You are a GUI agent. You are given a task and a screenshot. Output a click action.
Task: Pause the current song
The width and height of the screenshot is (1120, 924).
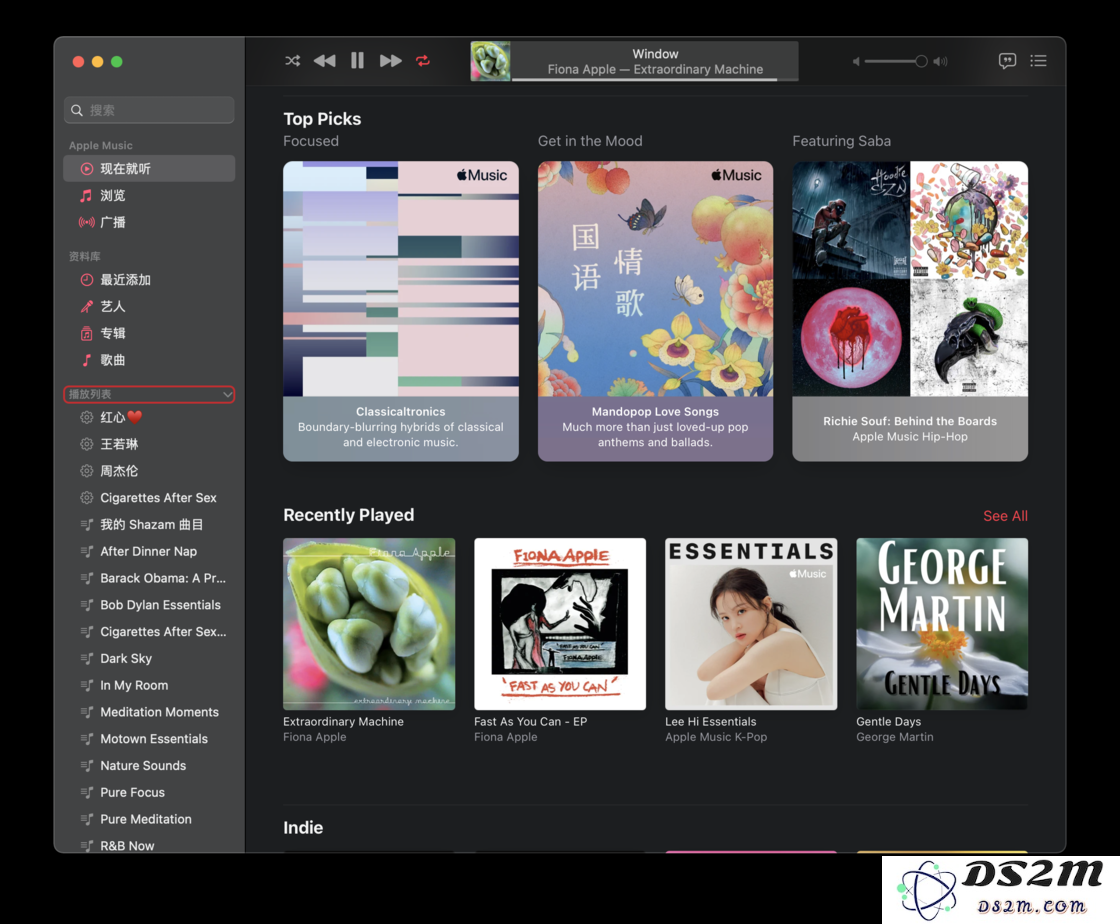357,61
